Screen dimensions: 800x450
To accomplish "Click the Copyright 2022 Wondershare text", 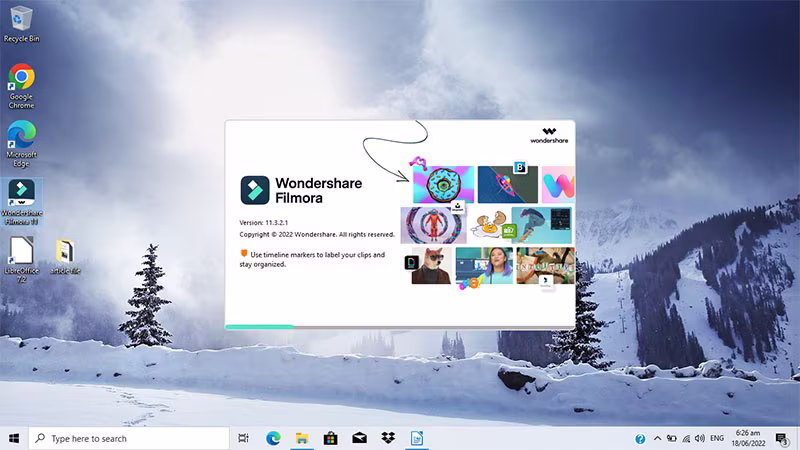I will pos(317,234).
